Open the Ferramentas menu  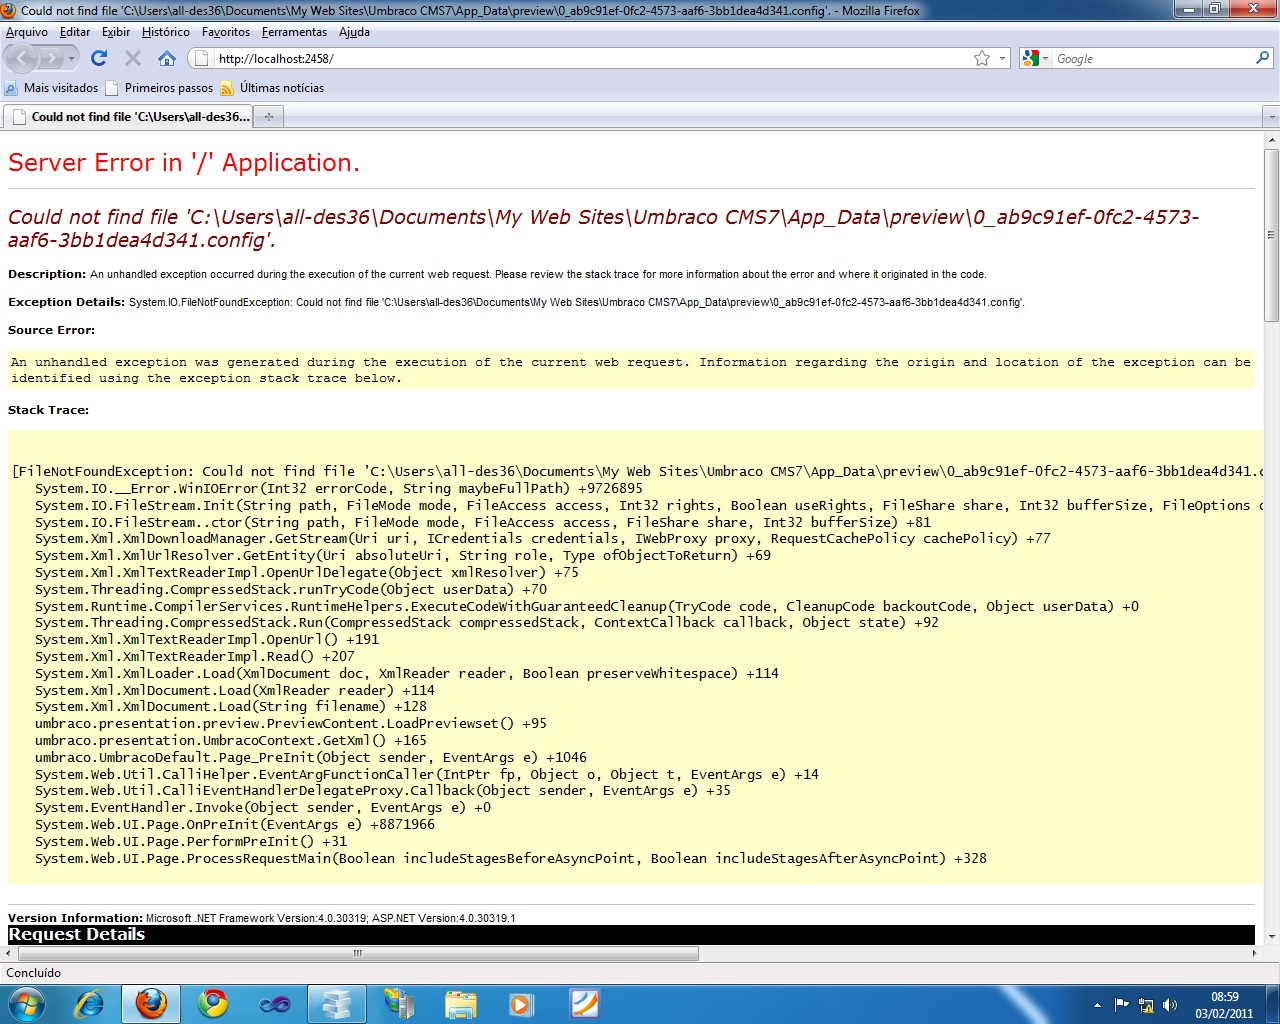coord(295,32)
